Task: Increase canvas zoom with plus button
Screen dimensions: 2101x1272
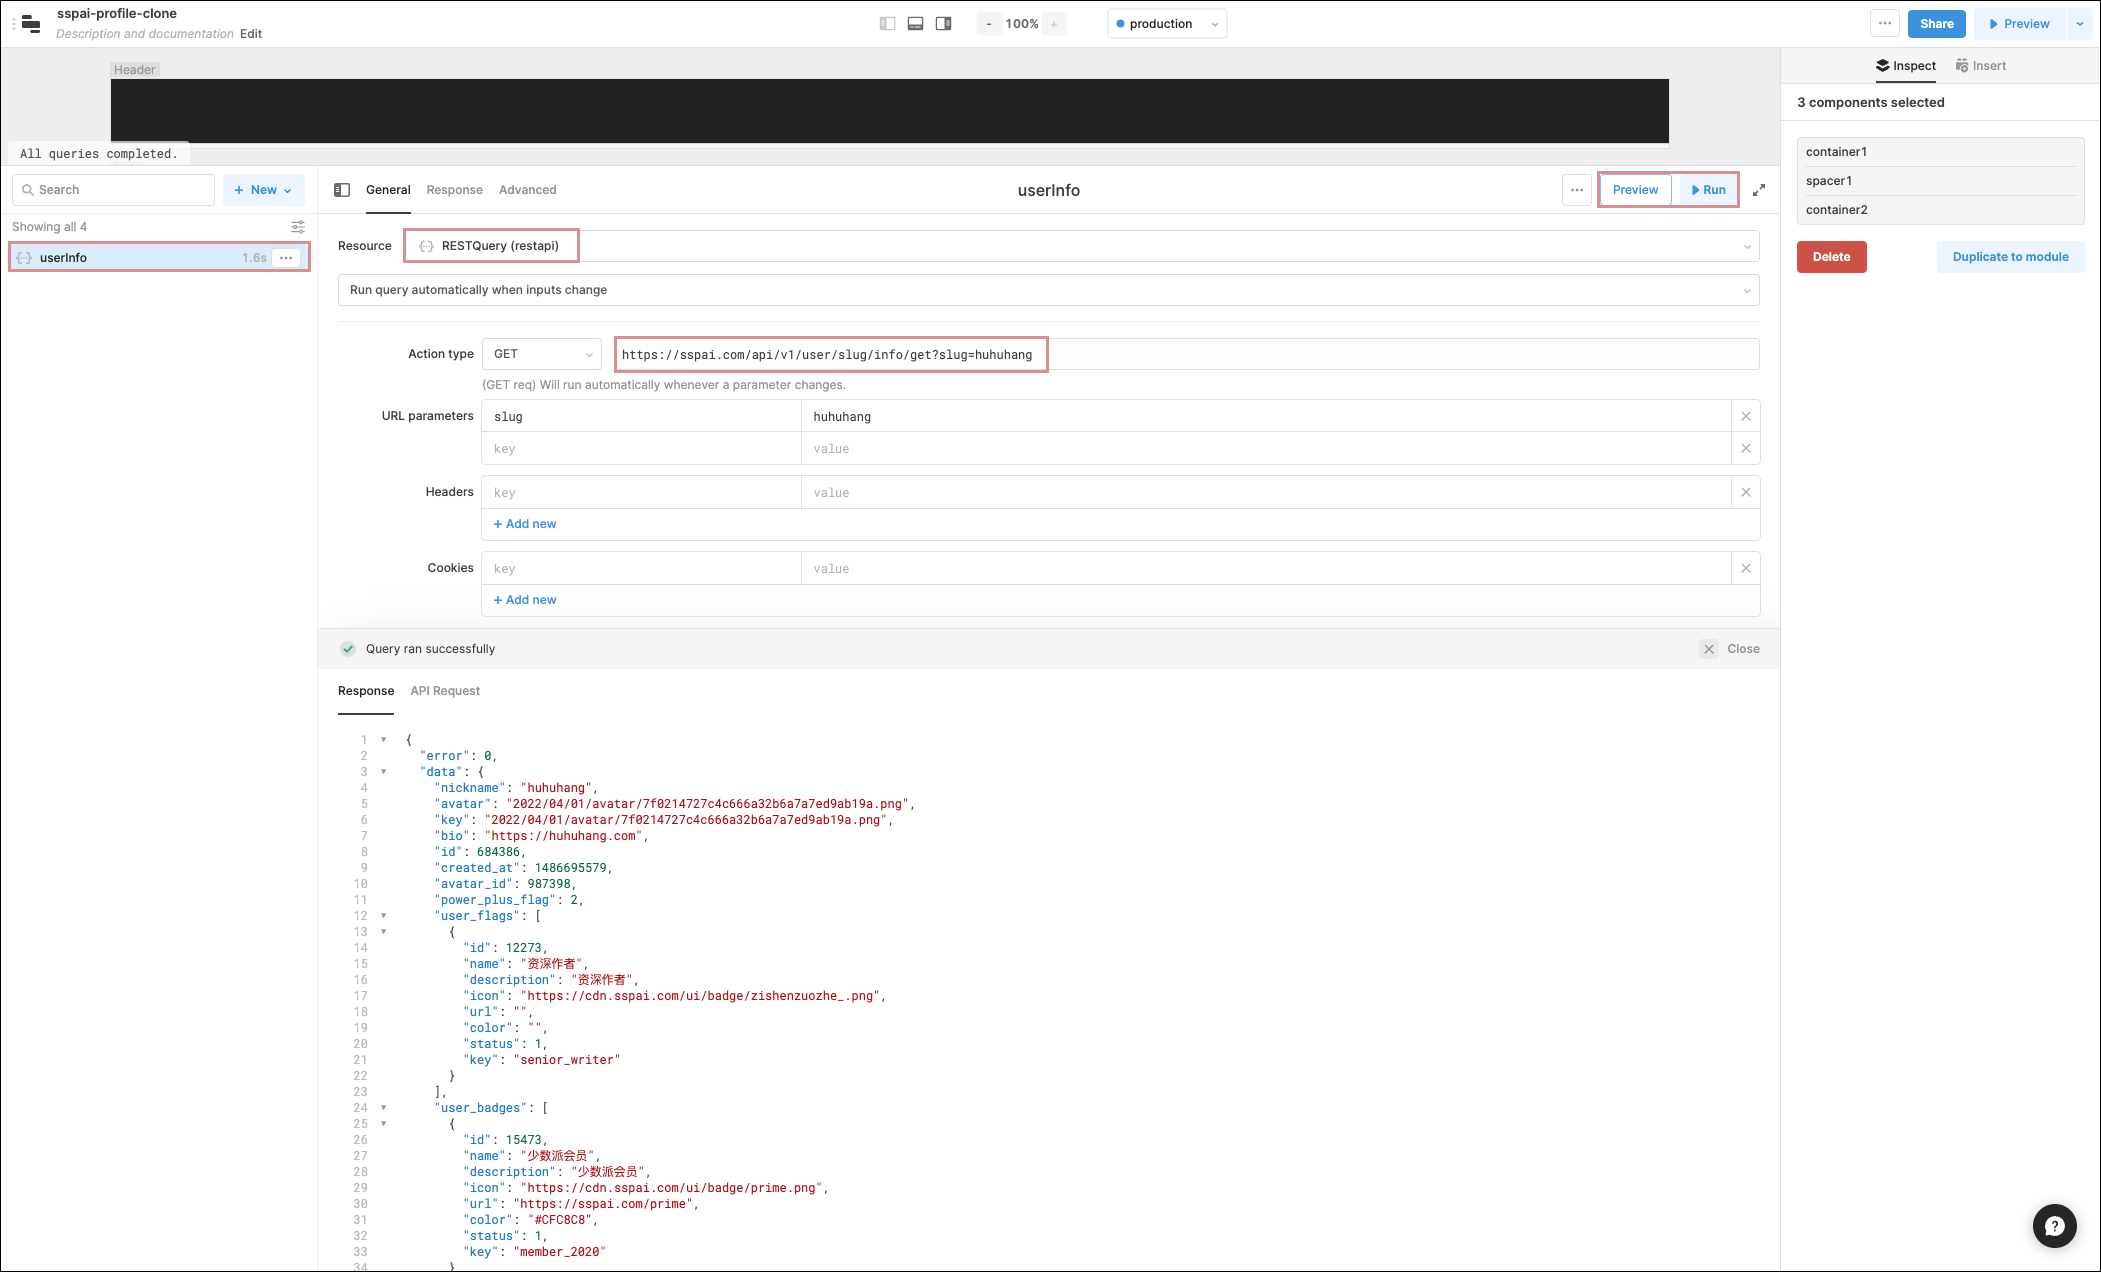Action: 1054,24
